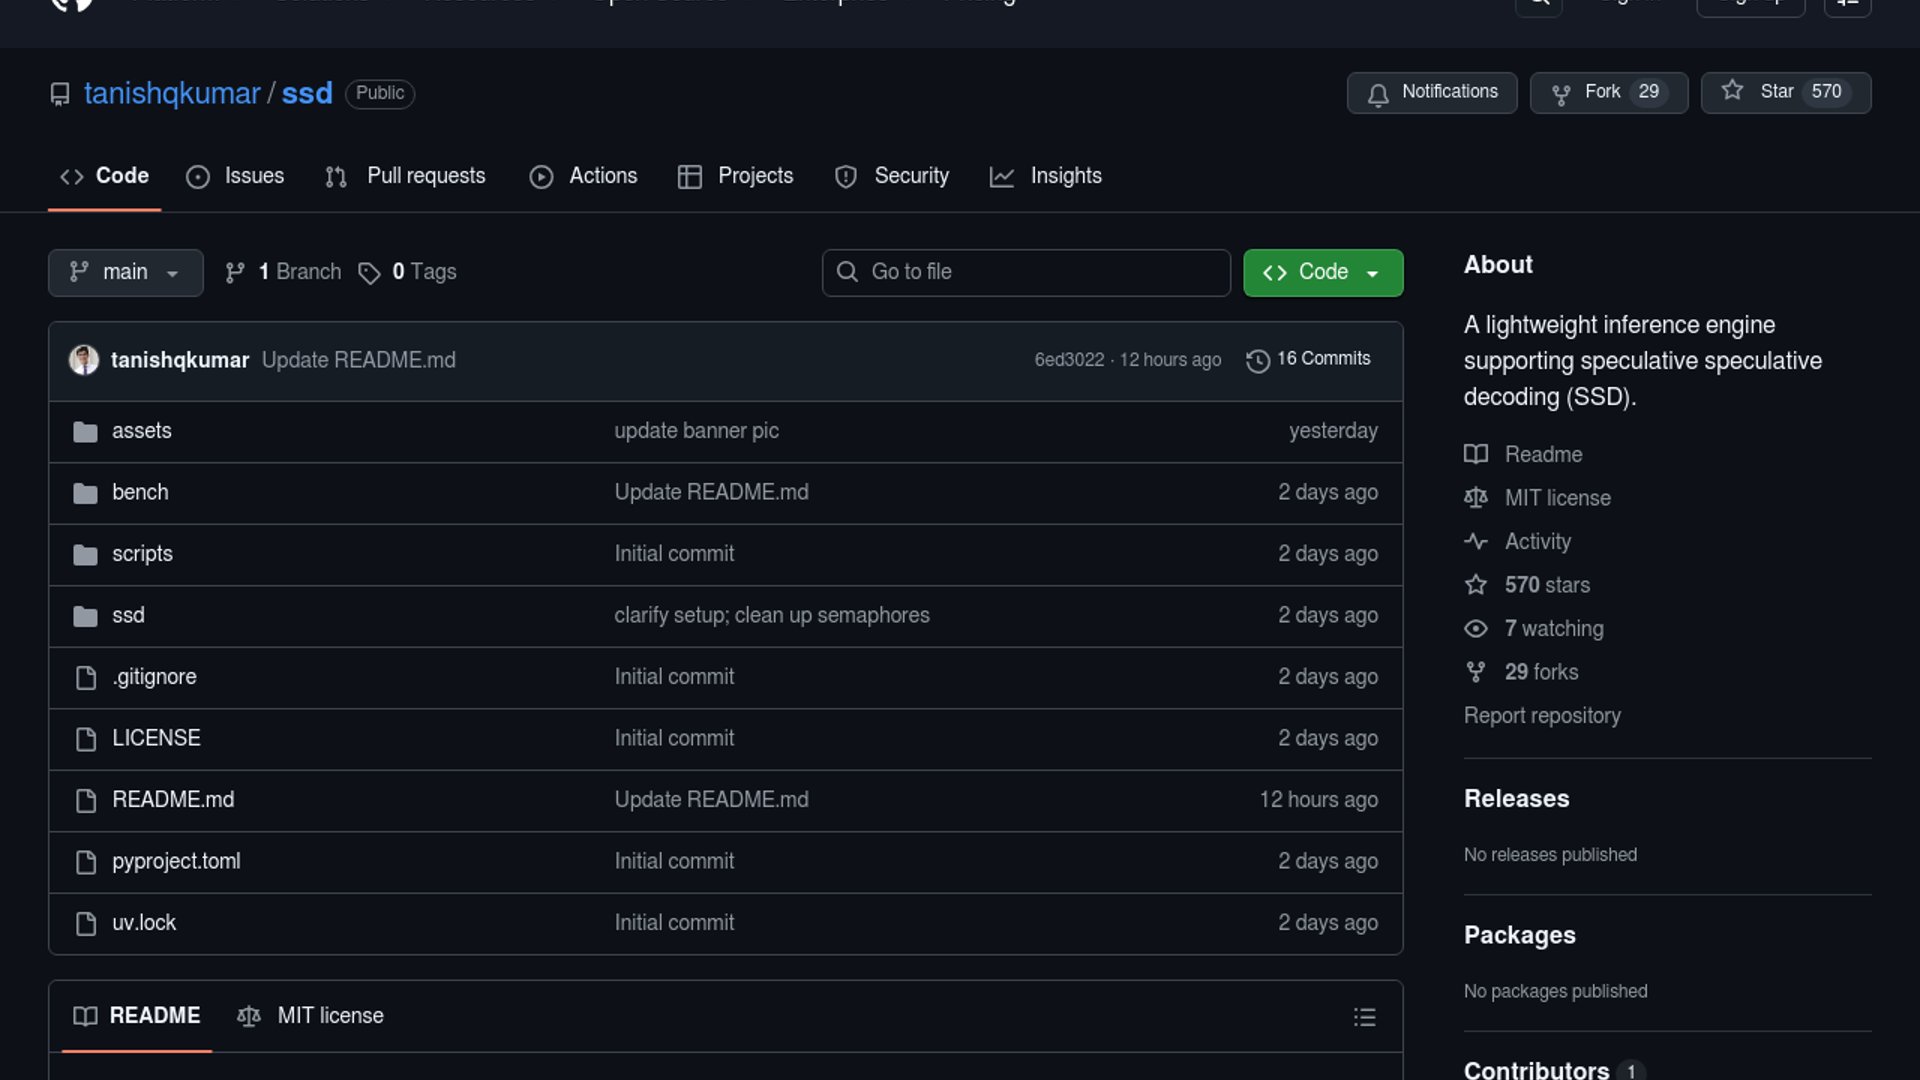
Task: Expand the main branch dropdown
Action: 125,272
